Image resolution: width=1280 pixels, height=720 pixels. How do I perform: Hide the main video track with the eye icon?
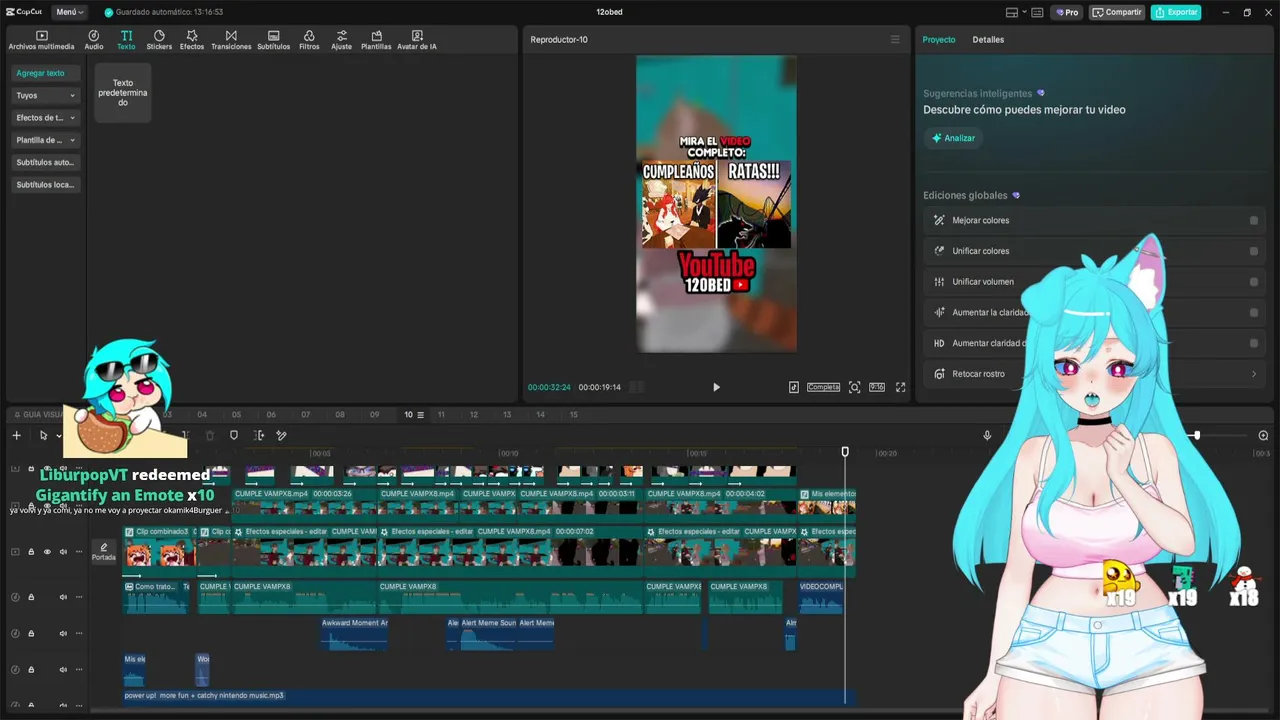[x=47, y=552]
